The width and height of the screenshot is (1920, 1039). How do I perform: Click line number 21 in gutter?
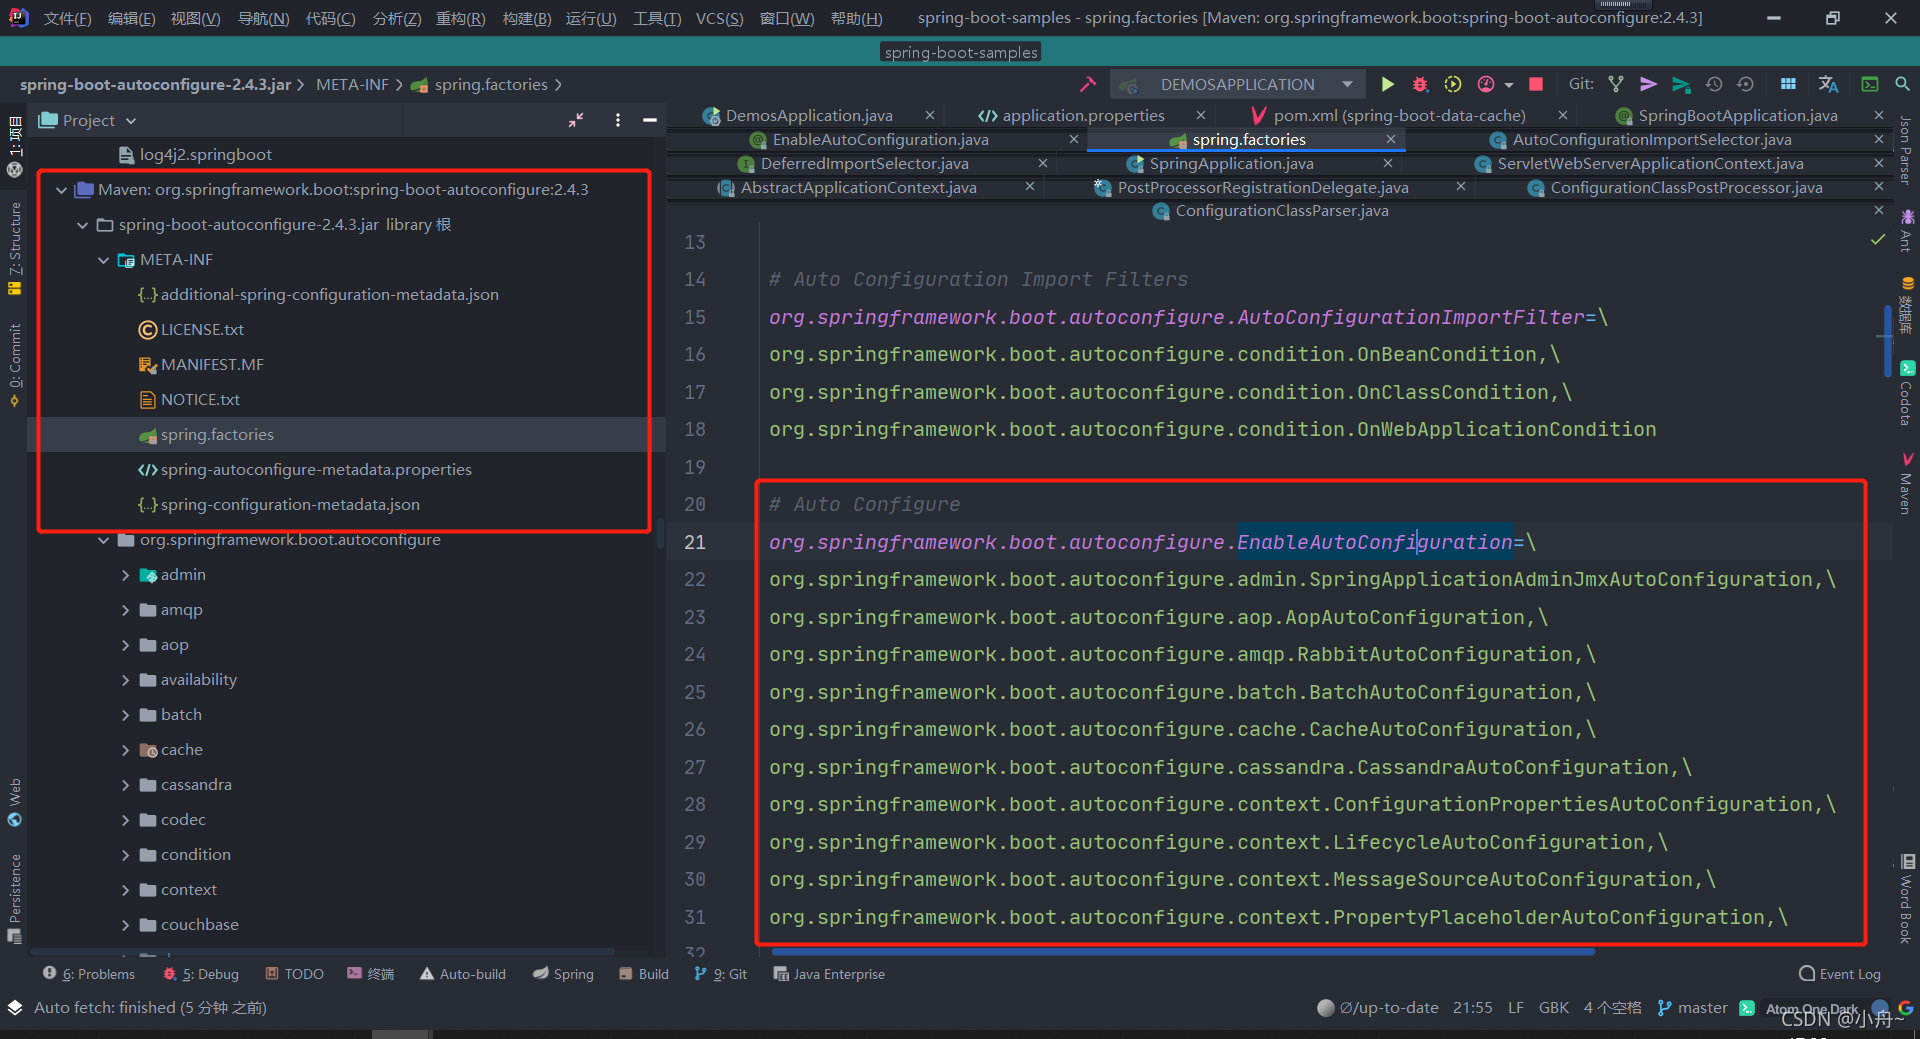coord(695,542)
